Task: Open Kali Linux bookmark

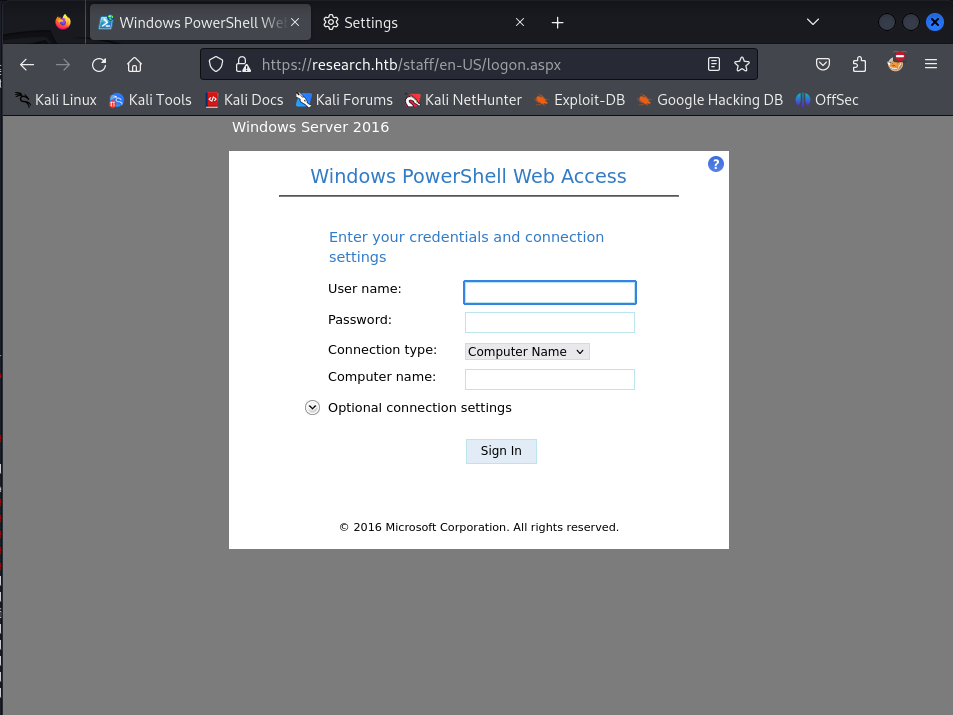Action: [56, 100]
